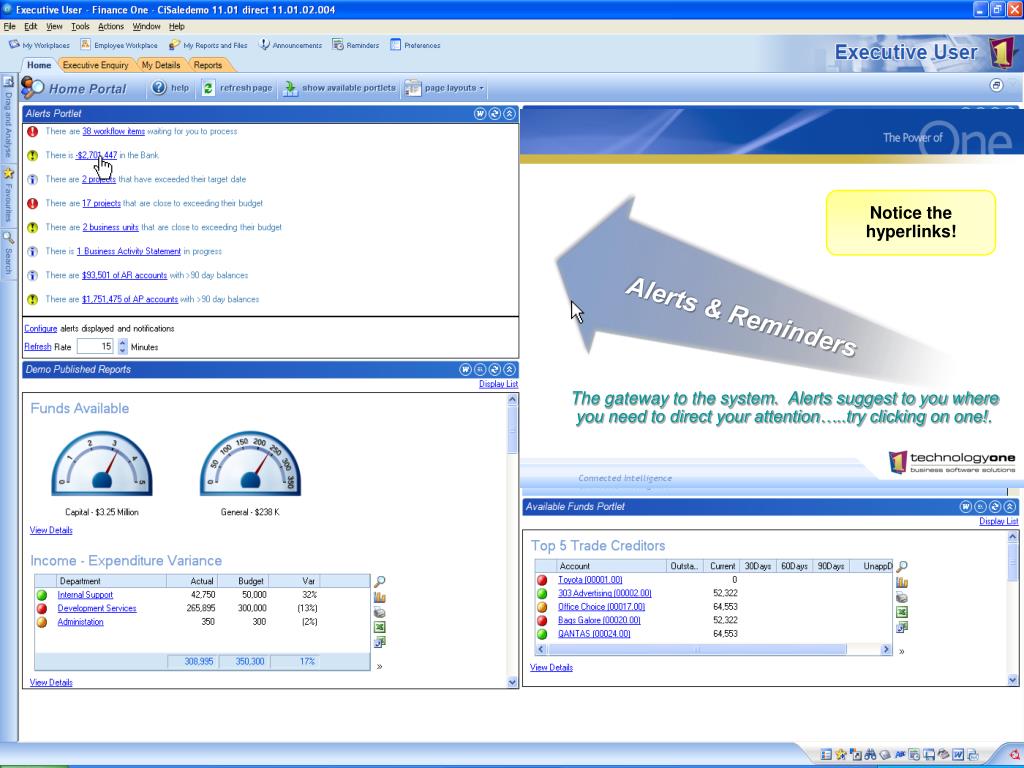The image size is (1024, 768).
Task: Click the Alerts Portlet W icon
Action: (x=480, y=114)
